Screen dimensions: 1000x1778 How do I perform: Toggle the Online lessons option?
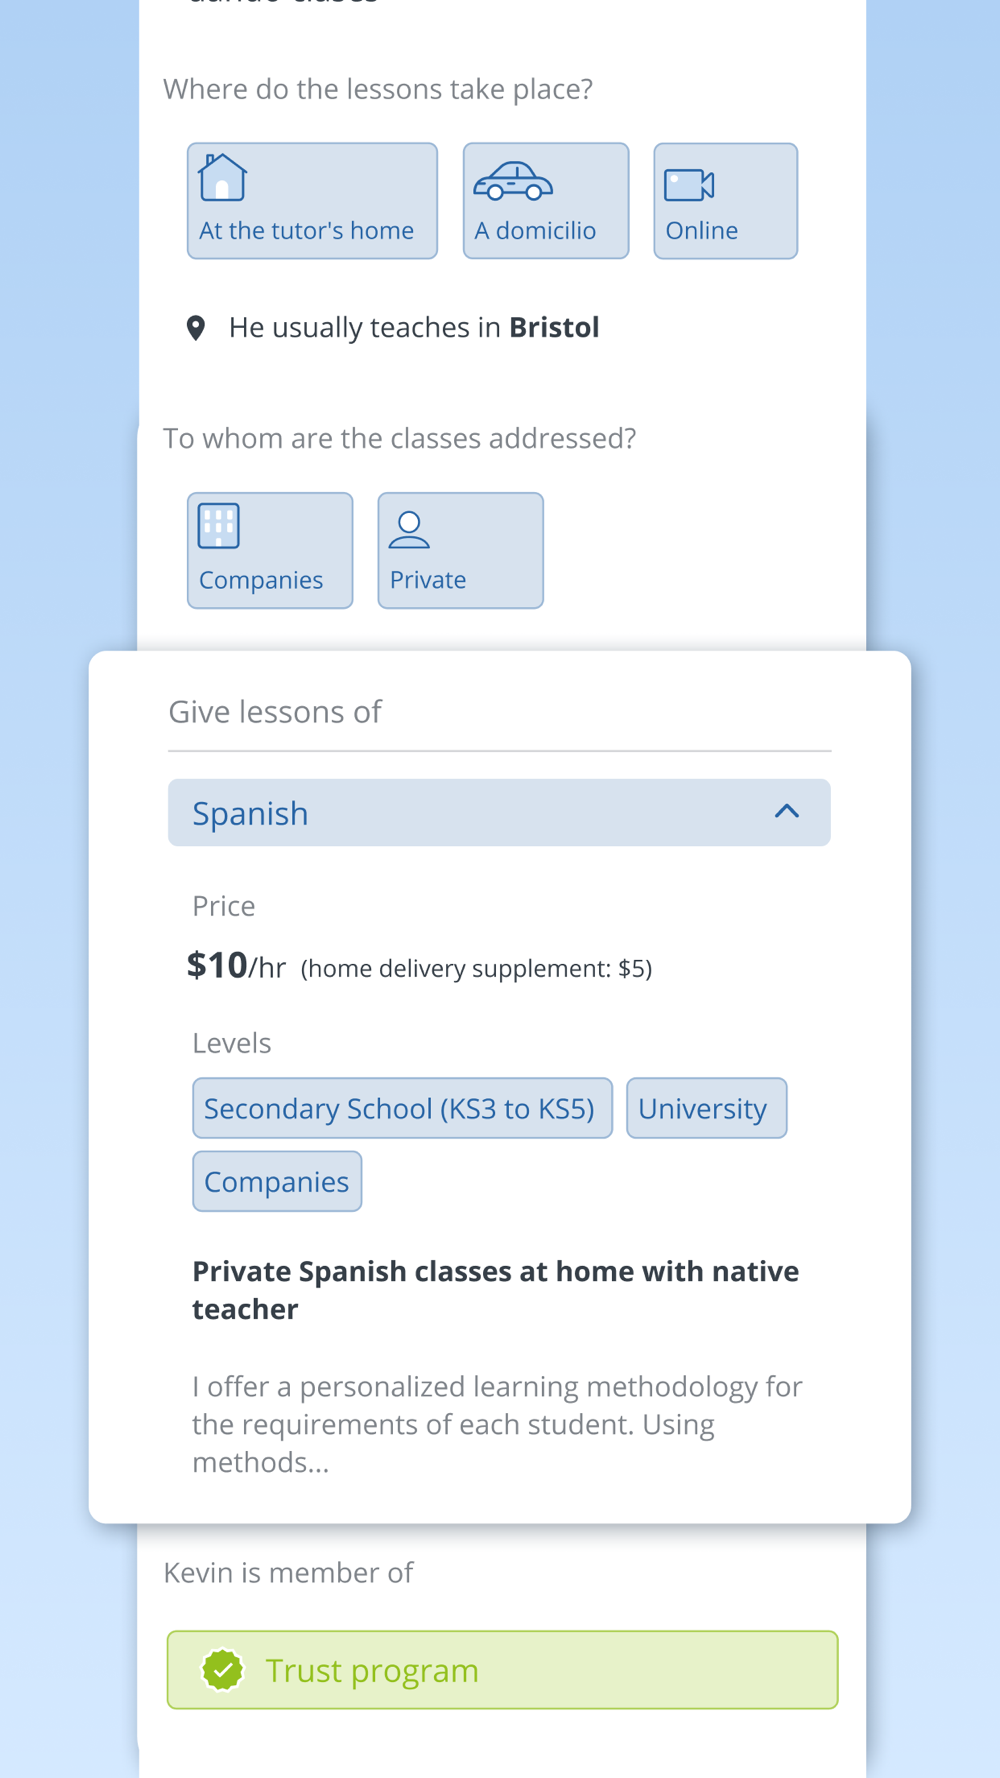pyautogui.click(x=726, y=201)
